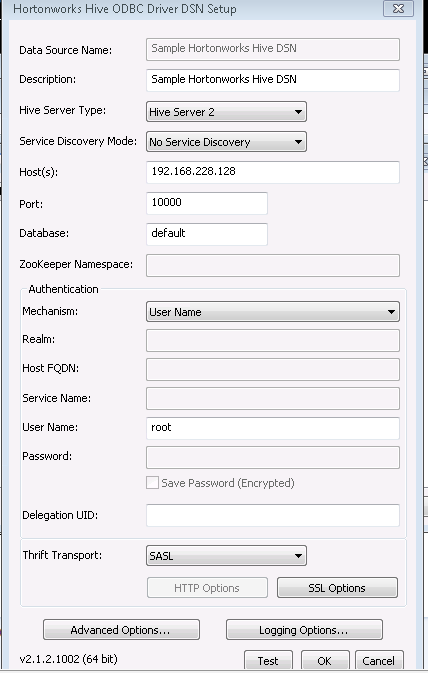The height and width of the screenshot is (673, 428).
Task: Click the Host FQDN field
Action: [273, 369]
